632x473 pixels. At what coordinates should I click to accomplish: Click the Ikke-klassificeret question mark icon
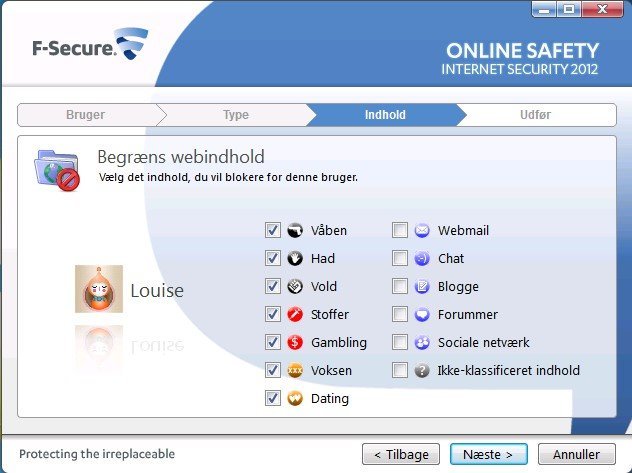coord(422,370)
